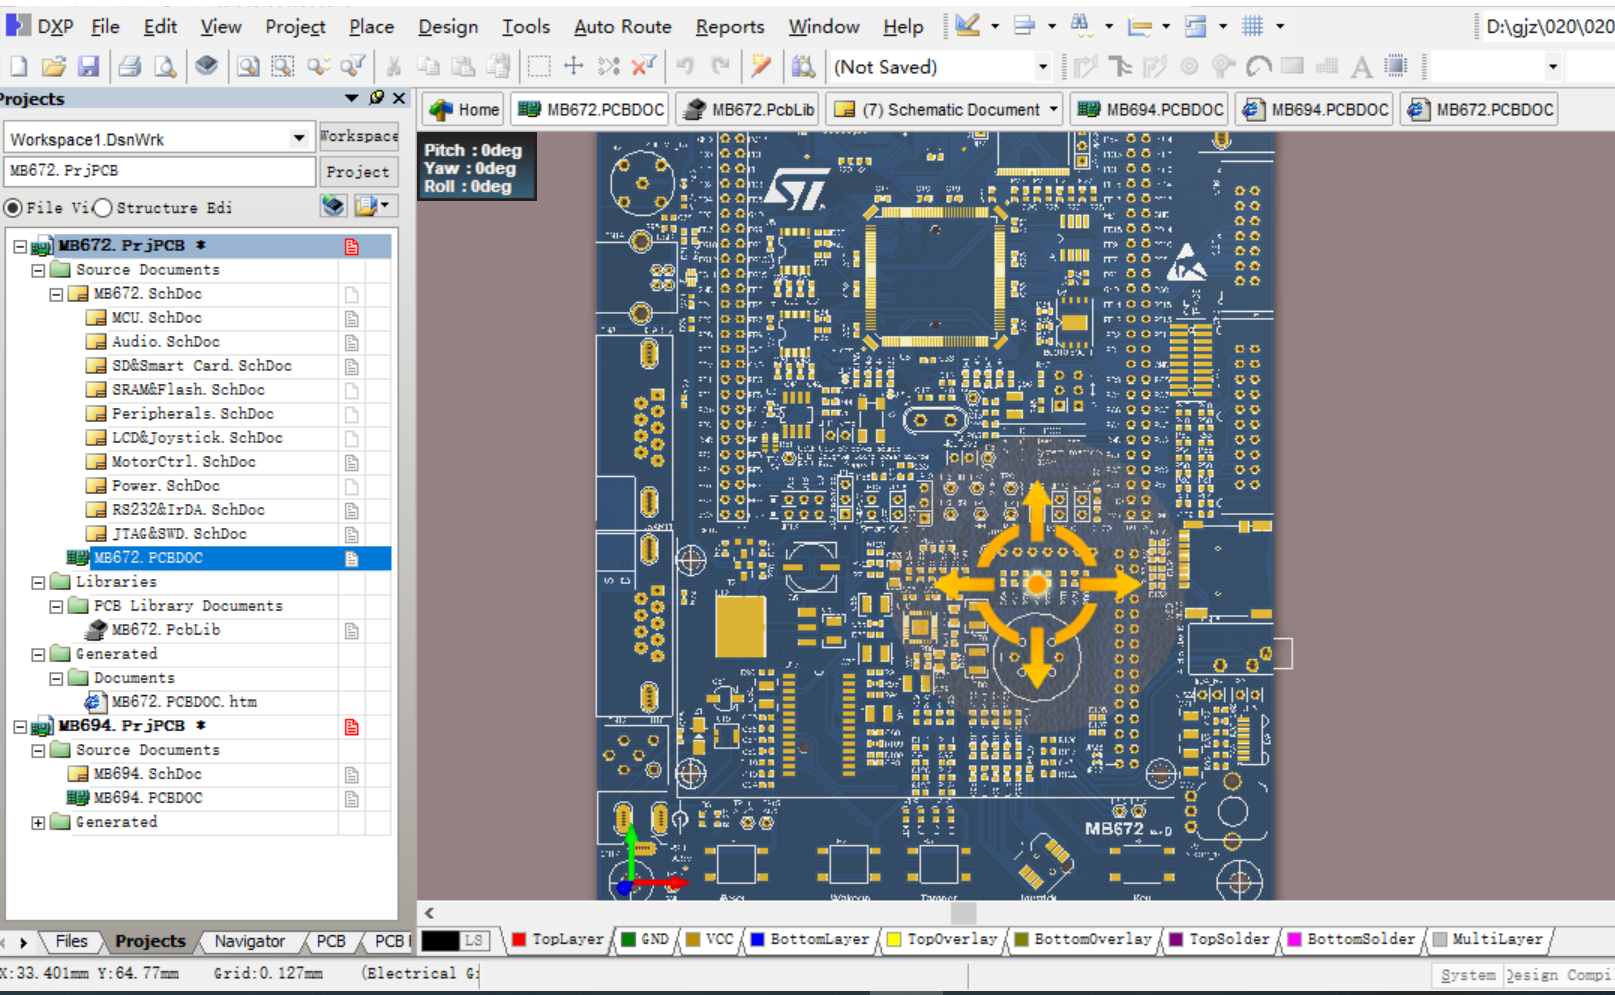Screen dimensions: 1615x995
Task: Select the Place Via tool icon
Action: (x=1223, y=67)
